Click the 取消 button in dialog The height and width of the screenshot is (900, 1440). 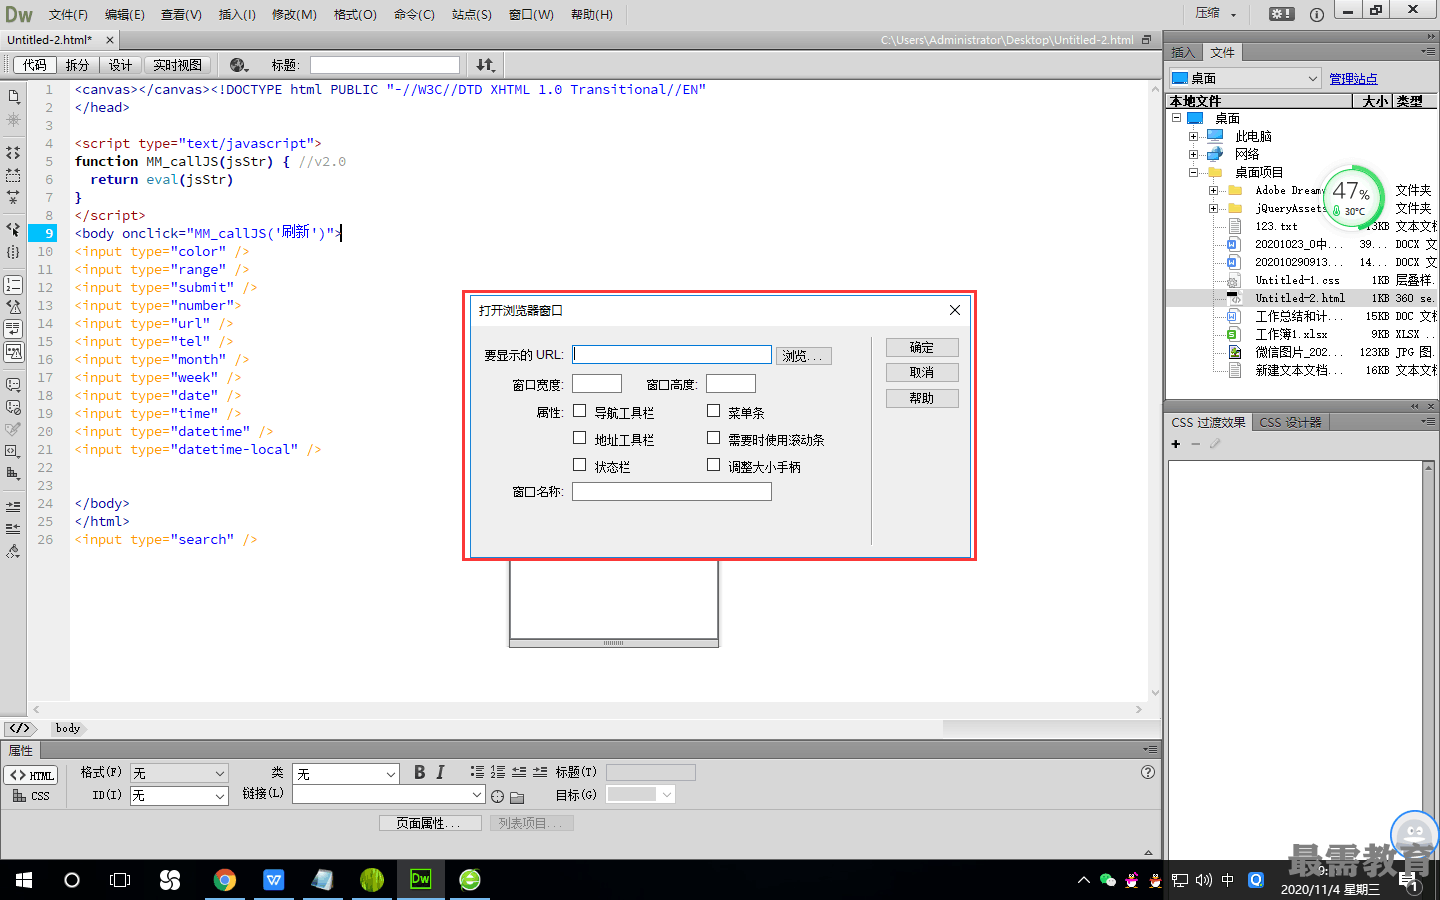click(922, 372)
